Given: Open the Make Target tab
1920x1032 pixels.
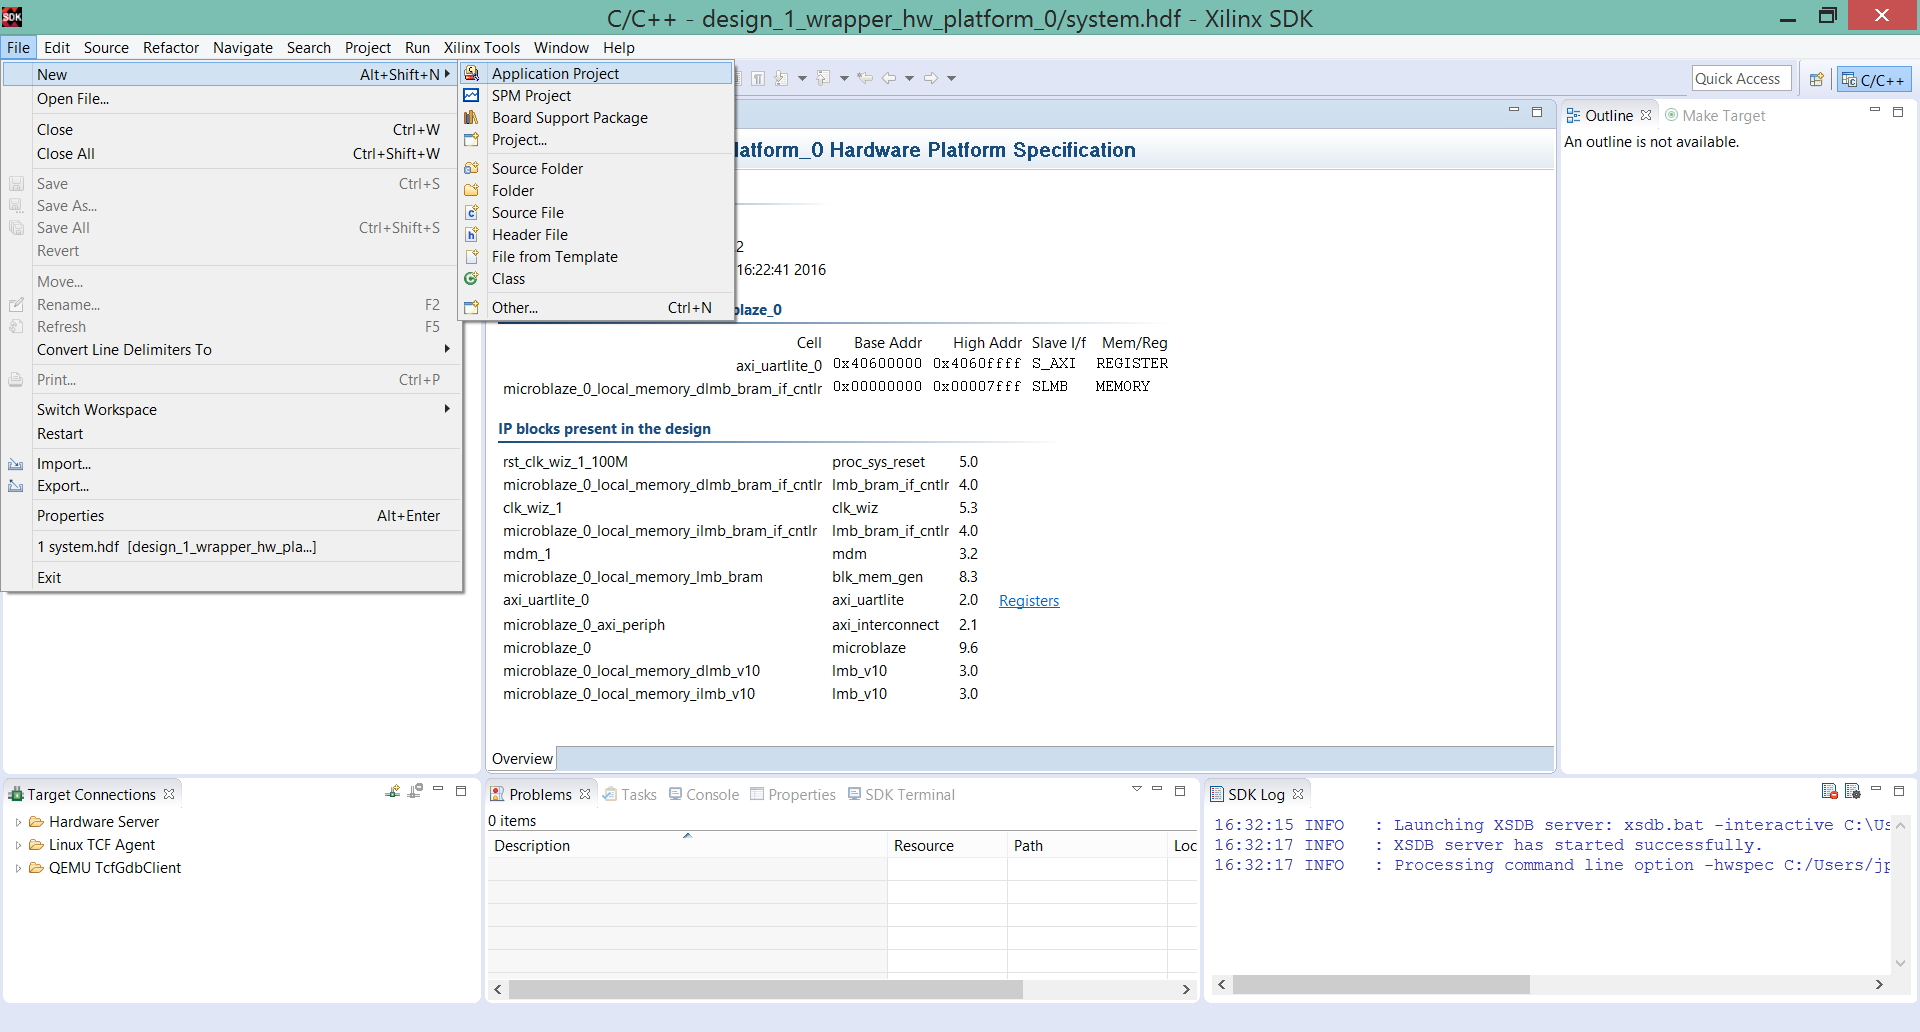Looking at the screenshot, I should [1715, 115].
